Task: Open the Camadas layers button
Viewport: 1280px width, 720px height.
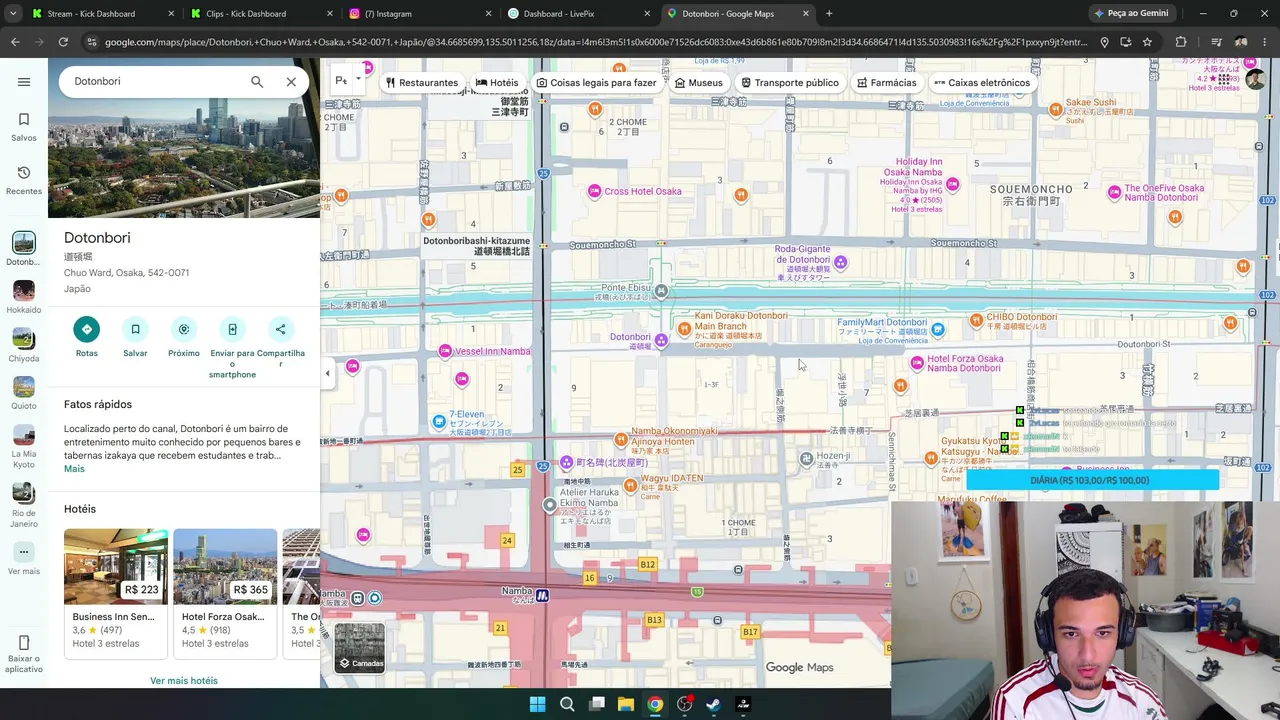Action: [359, 647]
